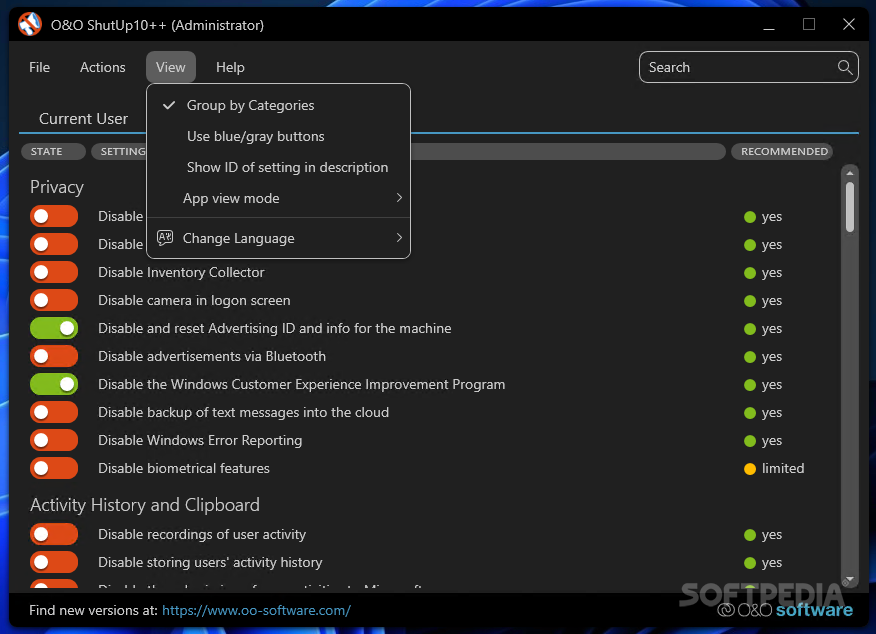Click the Disable storing users' activity history label
This screenshot has width=876, height=634.
click(210, 563)
